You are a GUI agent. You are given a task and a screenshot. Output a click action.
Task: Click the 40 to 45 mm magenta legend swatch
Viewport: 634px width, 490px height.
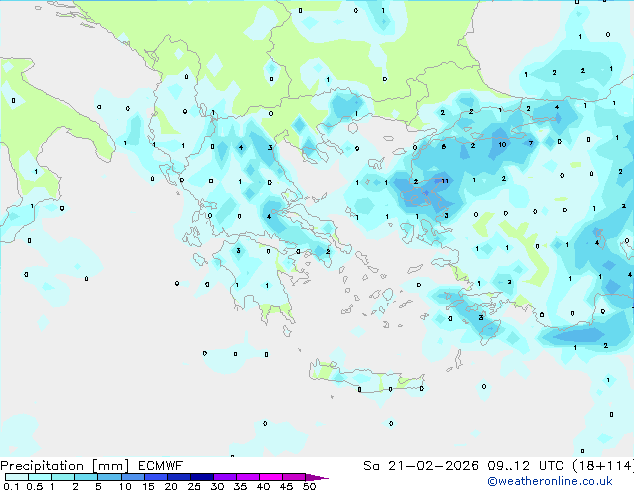(x=271, y=477)
